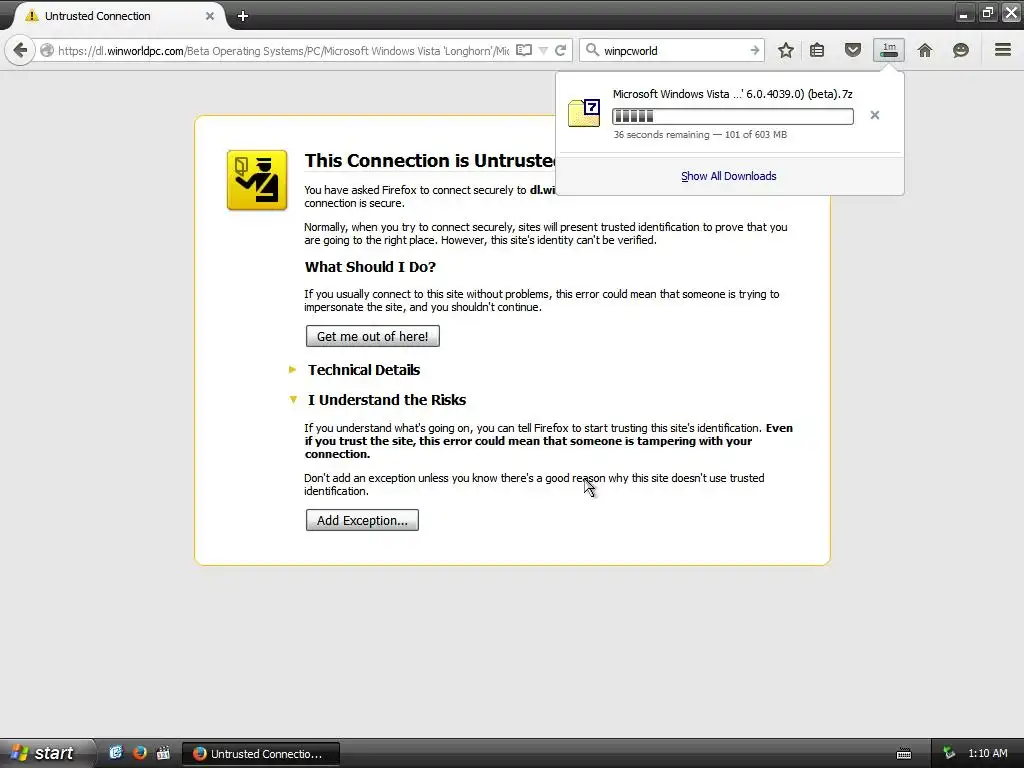This screenshot has width=1024, height=768.
Task: Click the What Should I Do? heading
Action: (x=370, y=266)
